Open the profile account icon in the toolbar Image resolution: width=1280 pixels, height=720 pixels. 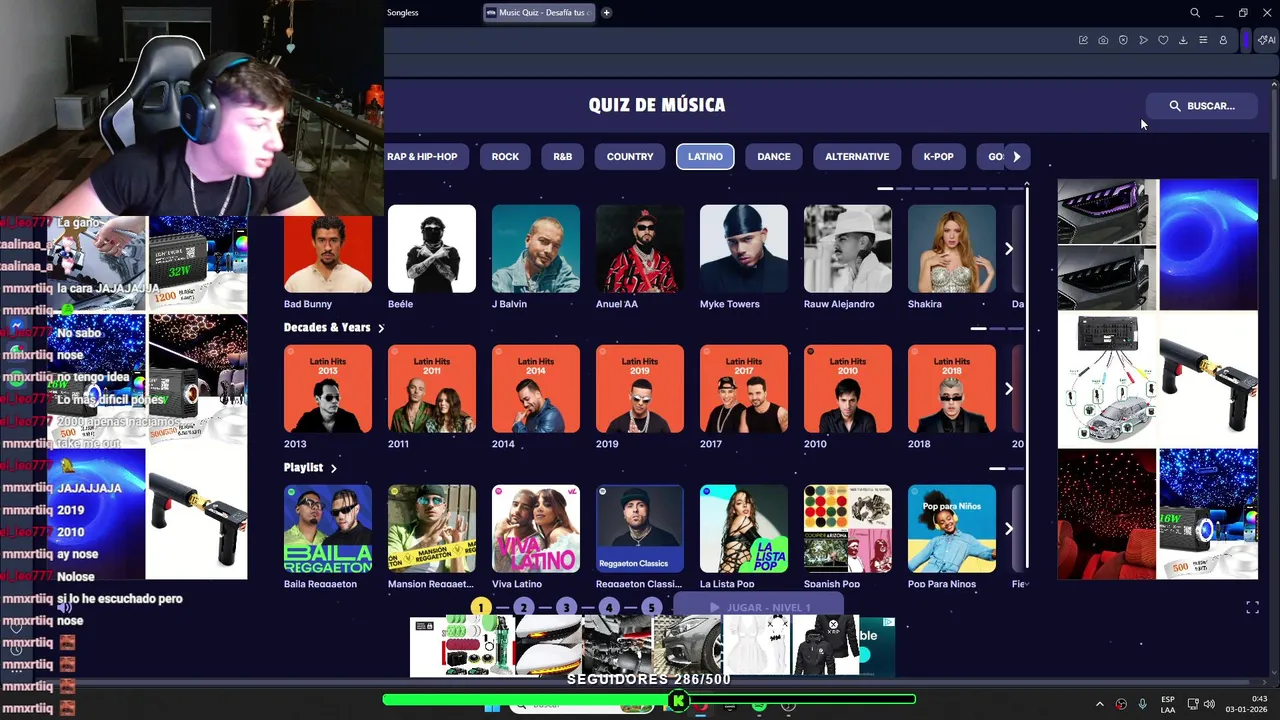[1223, 40]
